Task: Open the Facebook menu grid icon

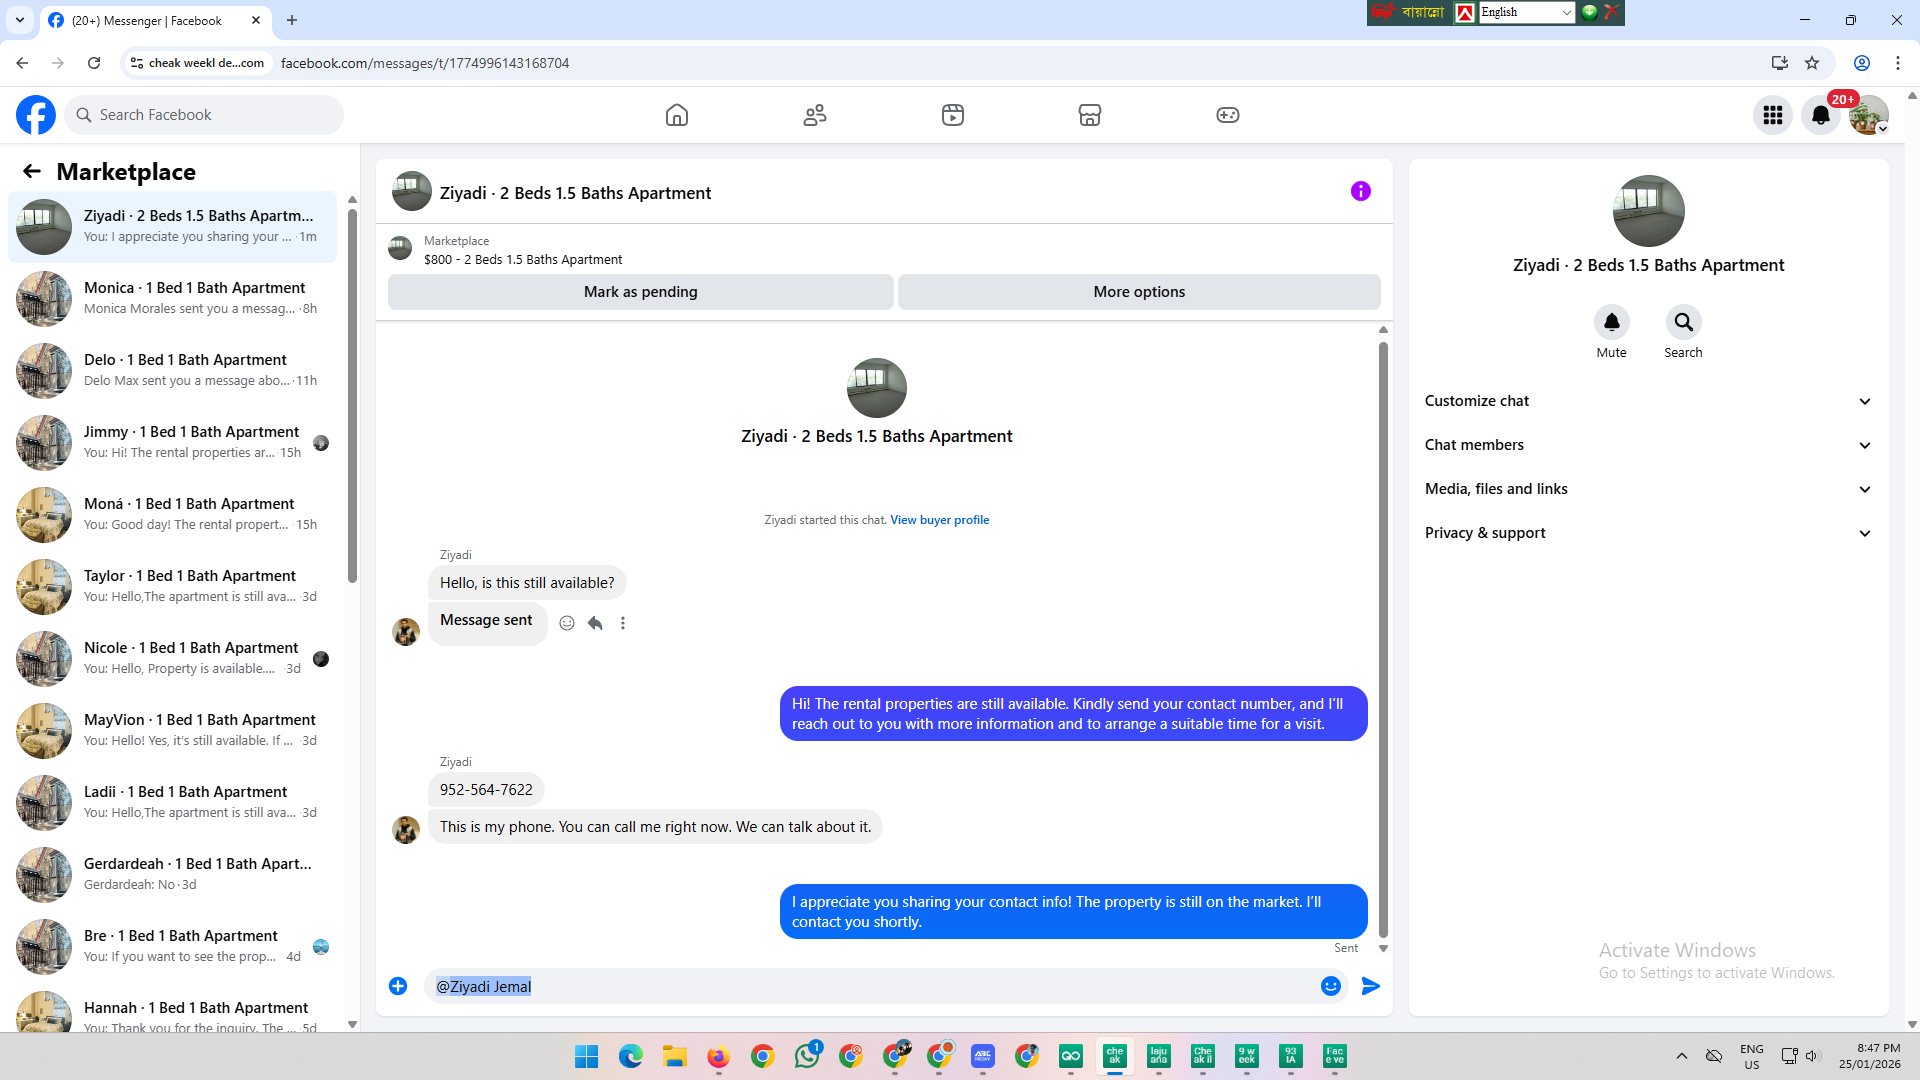Action: pyautogui.click(x=1773, y=115)
